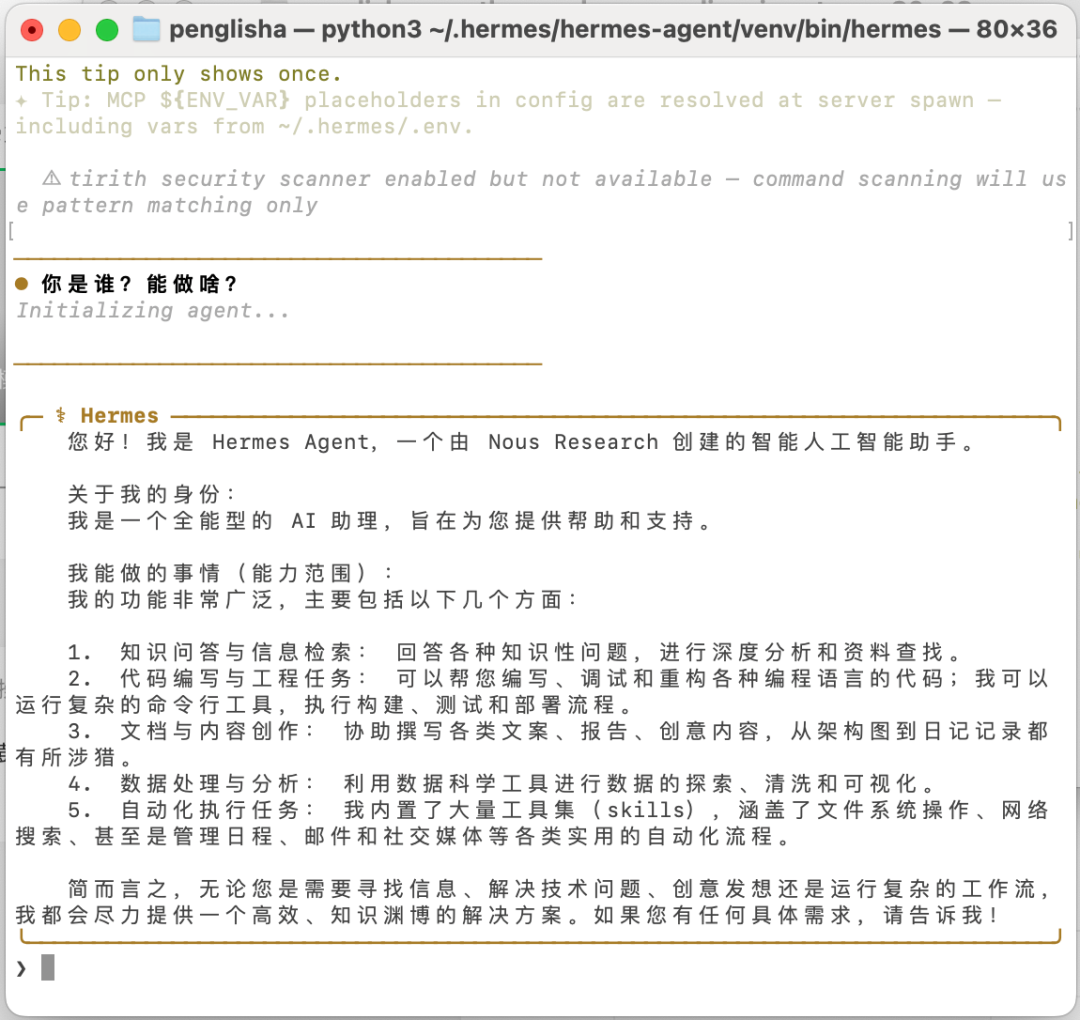Click the line "e pattern matching only"

167,205
